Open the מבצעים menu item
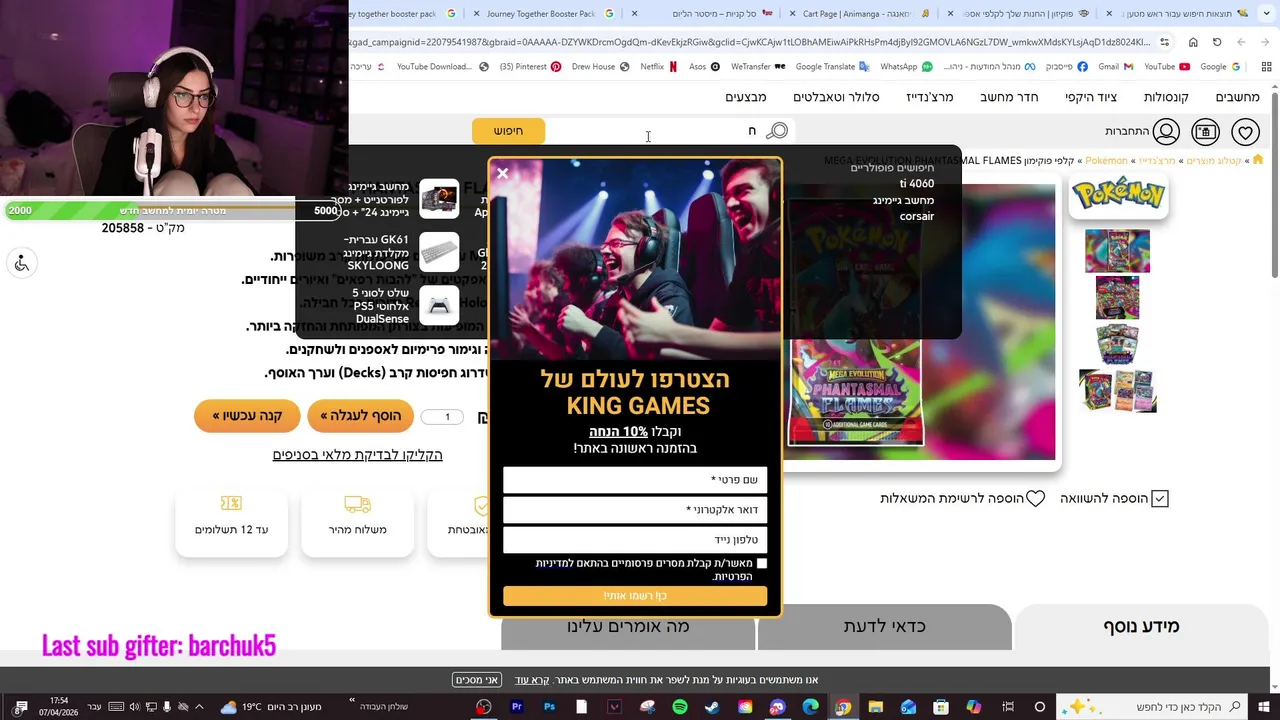1280x720 pixels. tap(746, 97)
